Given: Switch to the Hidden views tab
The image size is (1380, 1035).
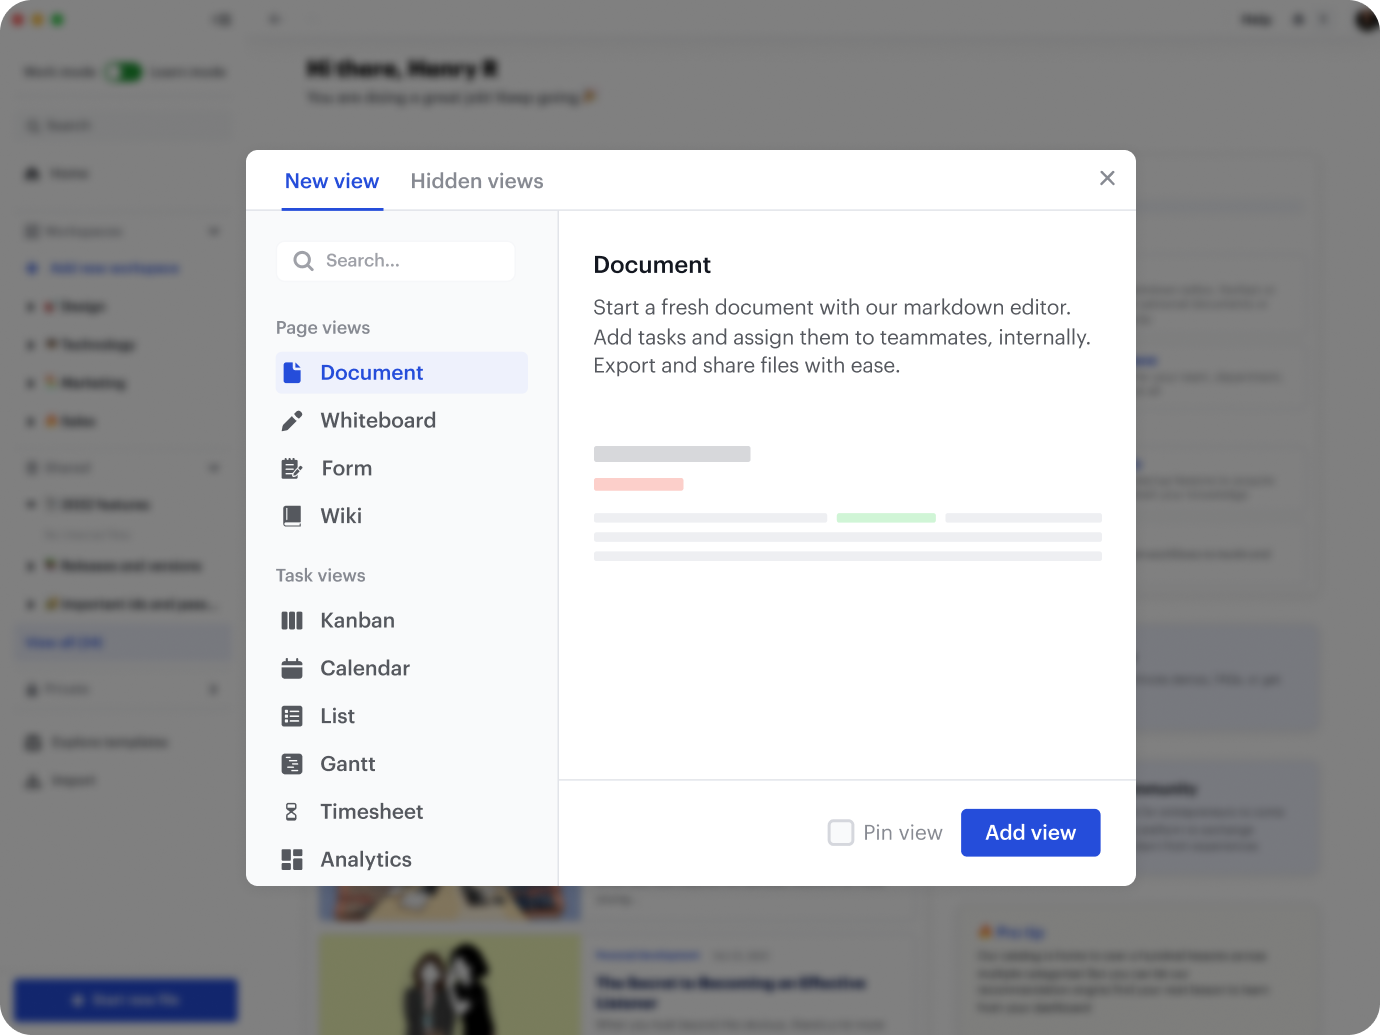Looking at the screenshot, I should 477,181.
